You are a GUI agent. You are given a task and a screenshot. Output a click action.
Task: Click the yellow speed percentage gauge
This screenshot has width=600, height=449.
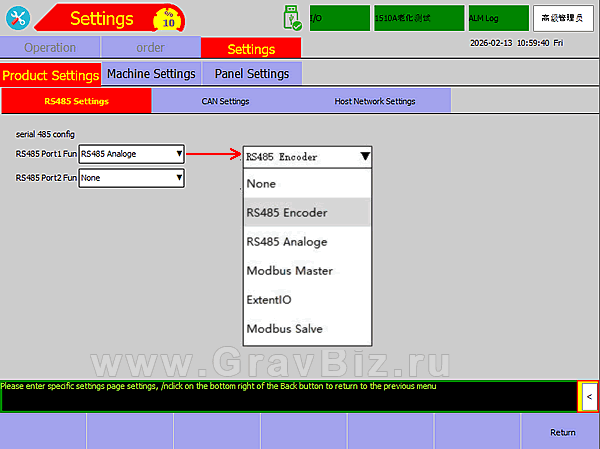click(168, 18)
